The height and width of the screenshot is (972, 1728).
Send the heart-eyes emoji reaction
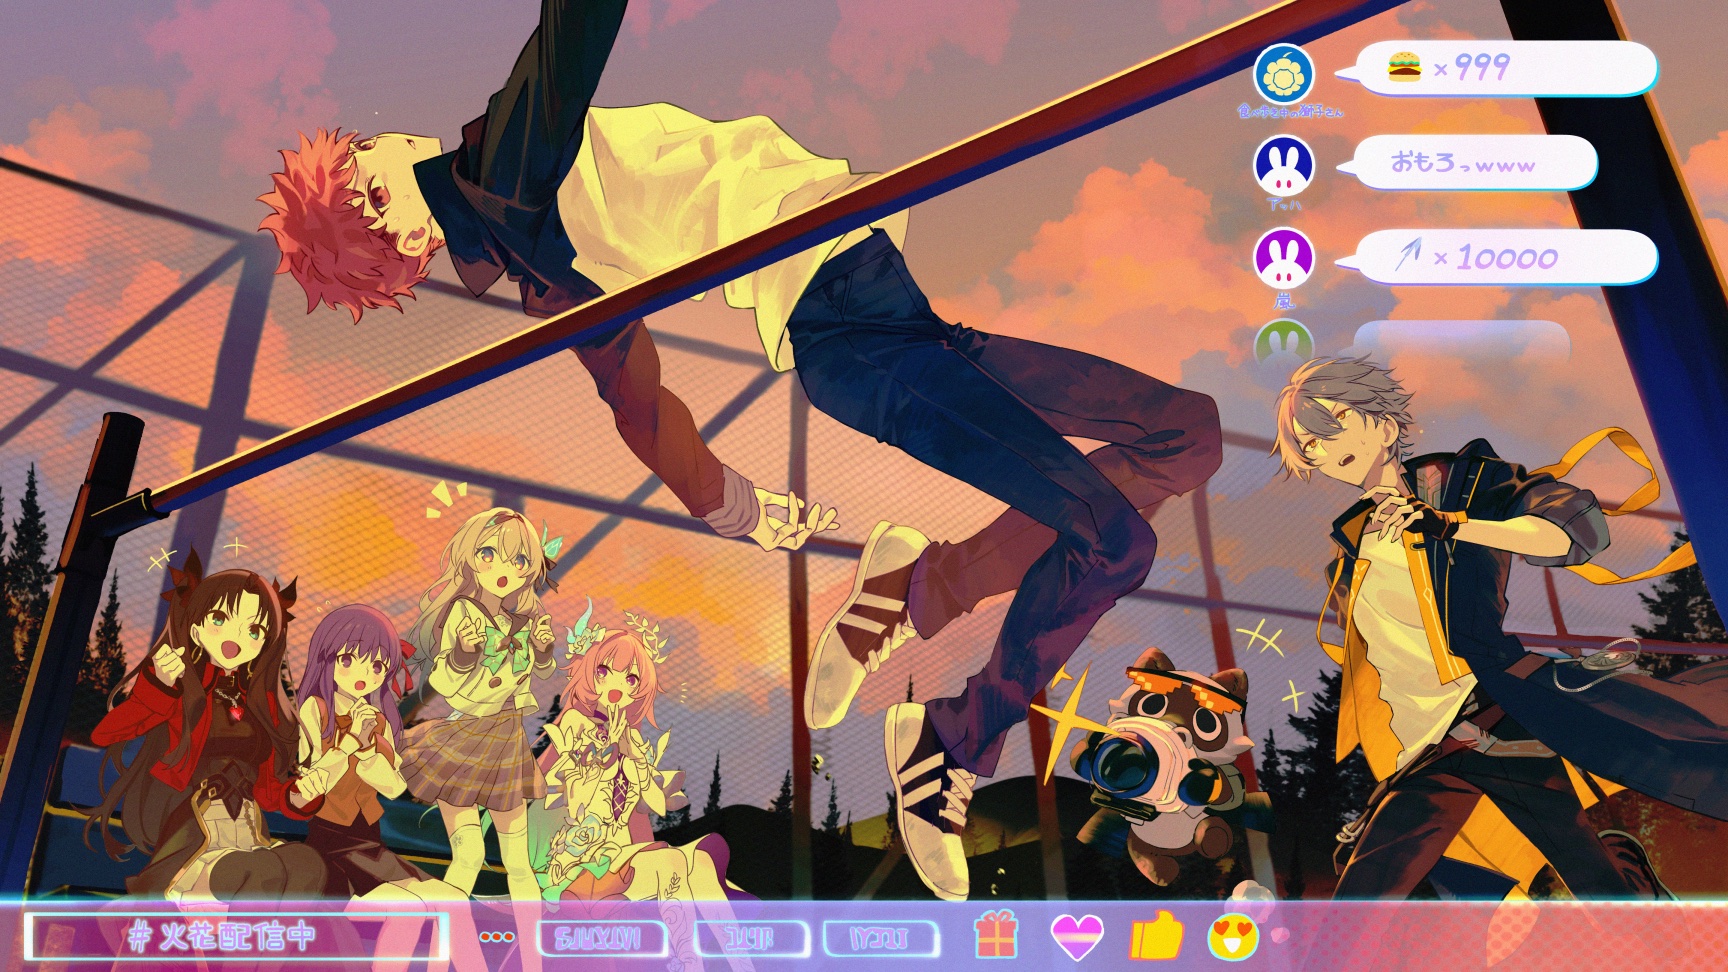pos(1234,937)
